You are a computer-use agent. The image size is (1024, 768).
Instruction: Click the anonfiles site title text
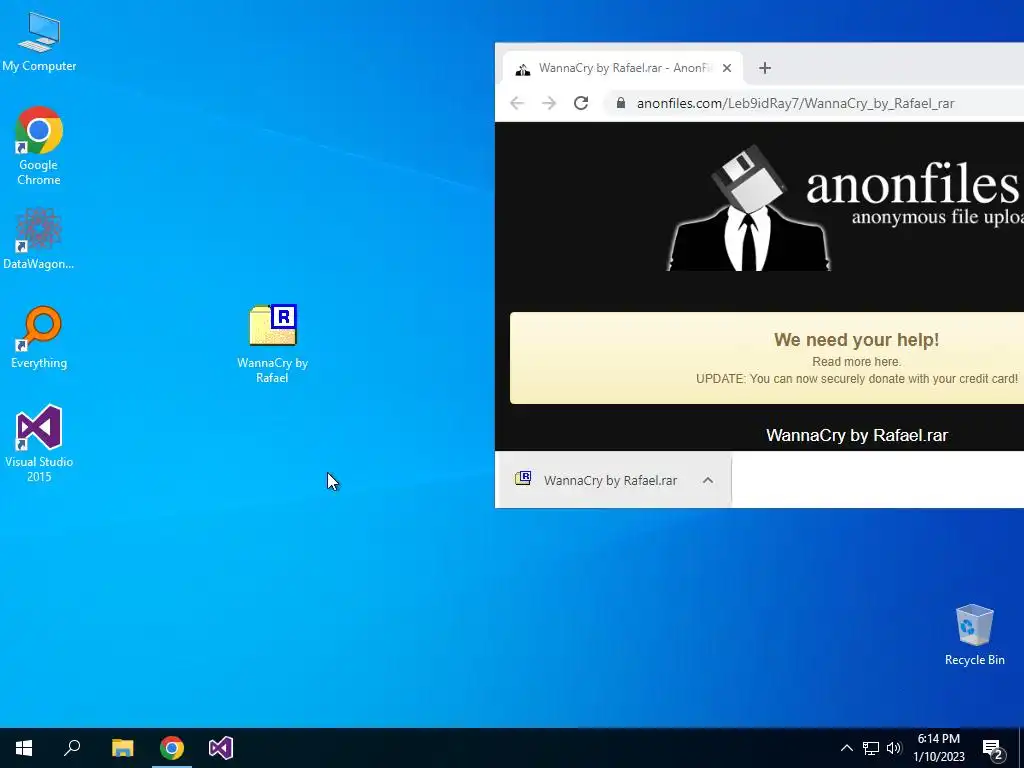pos(914,185)
